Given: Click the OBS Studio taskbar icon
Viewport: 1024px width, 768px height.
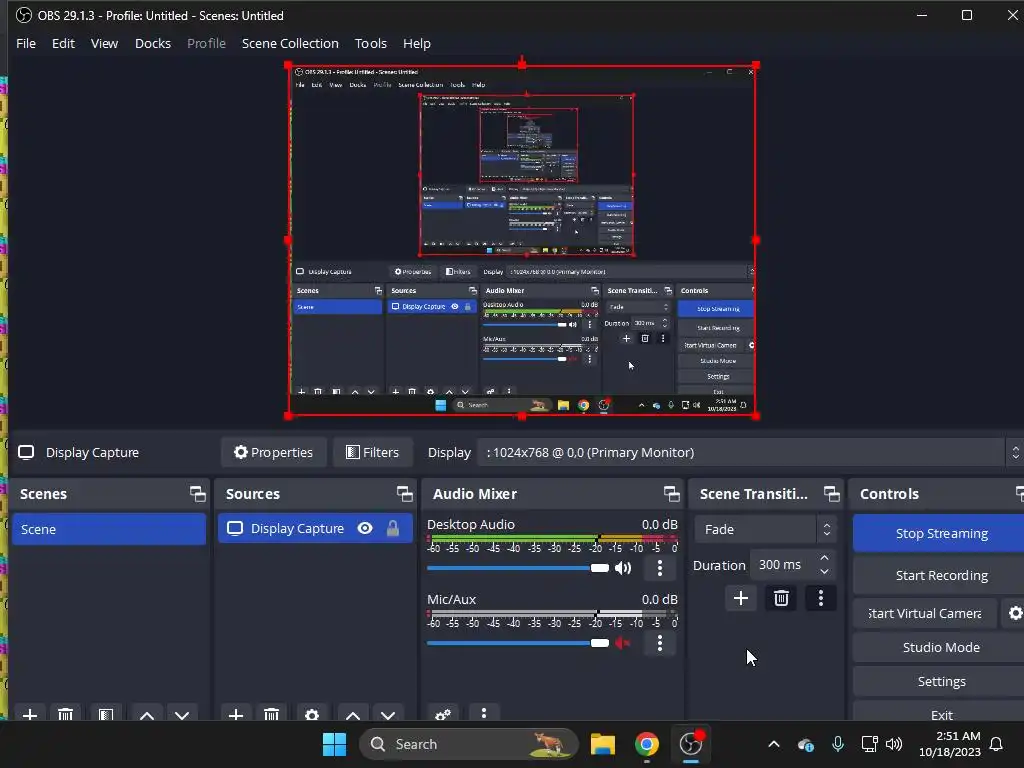Looking at the screenshot, I should pos(691,744).
